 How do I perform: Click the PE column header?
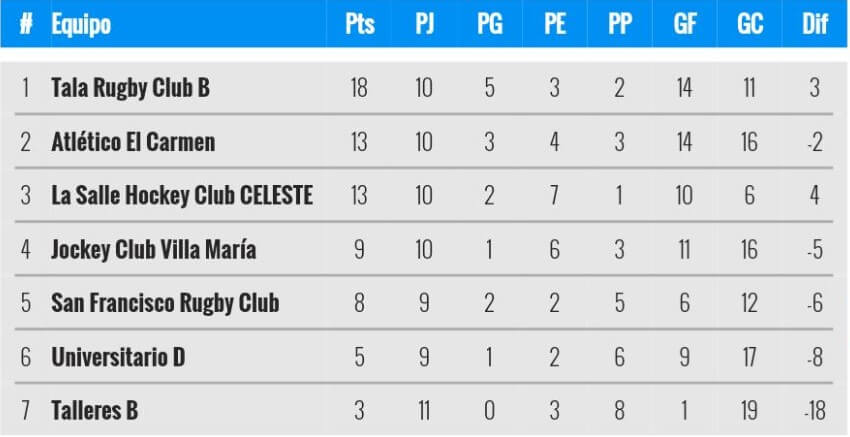pos(554,24)
